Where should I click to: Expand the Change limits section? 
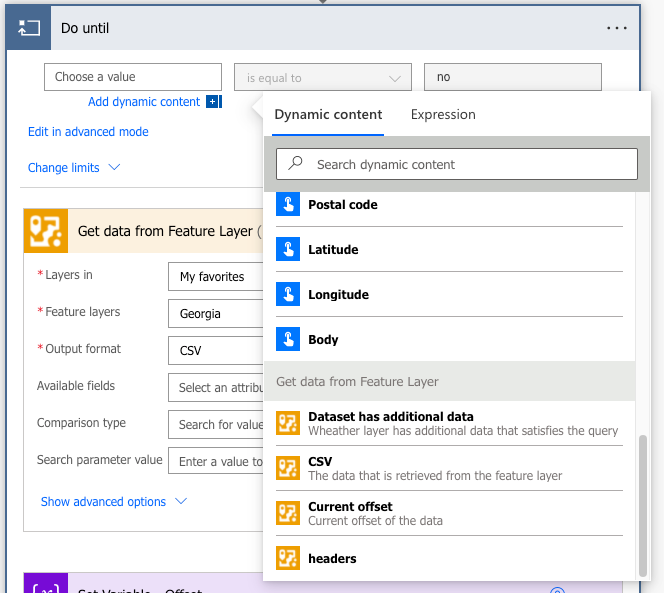[74, 168]
